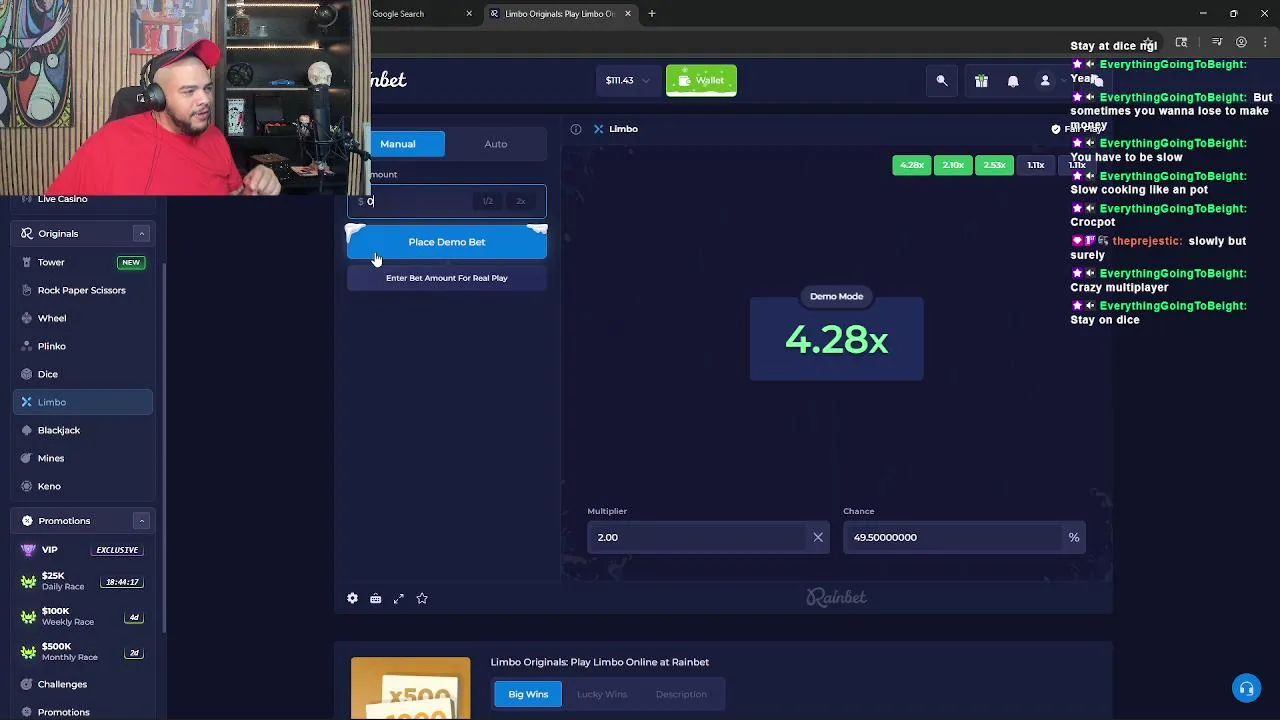This screenshot has width=1280, height=720.
Task: Open the $25K Daily Race entry
Action: click(x=83, y=581)
